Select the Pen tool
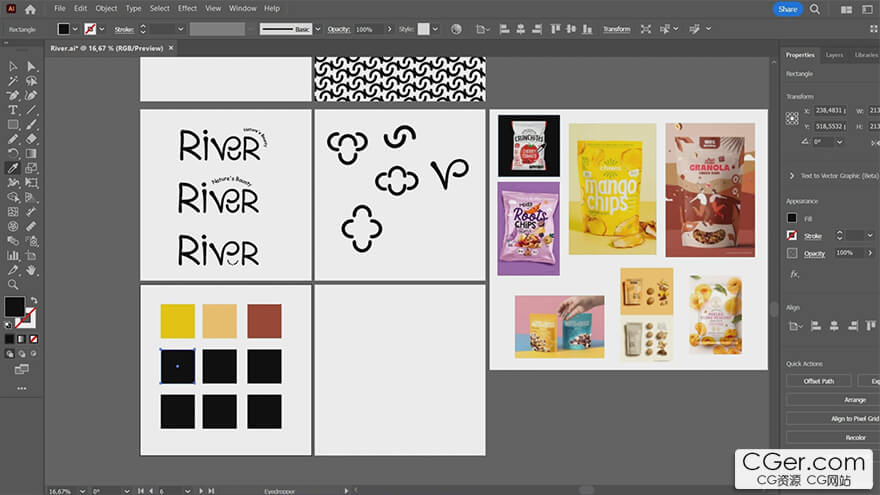Screen dimensions: 880x495 coord(13,95)
